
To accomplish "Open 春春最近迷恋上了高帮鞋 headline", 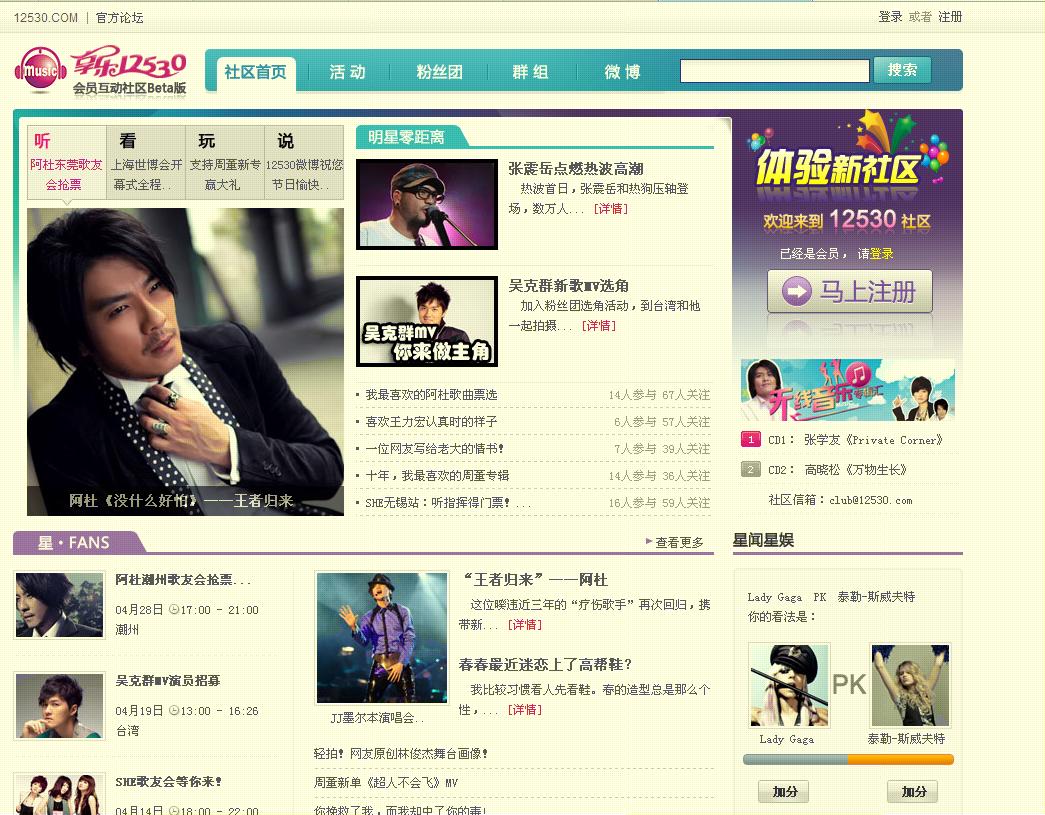I will 545,664.
